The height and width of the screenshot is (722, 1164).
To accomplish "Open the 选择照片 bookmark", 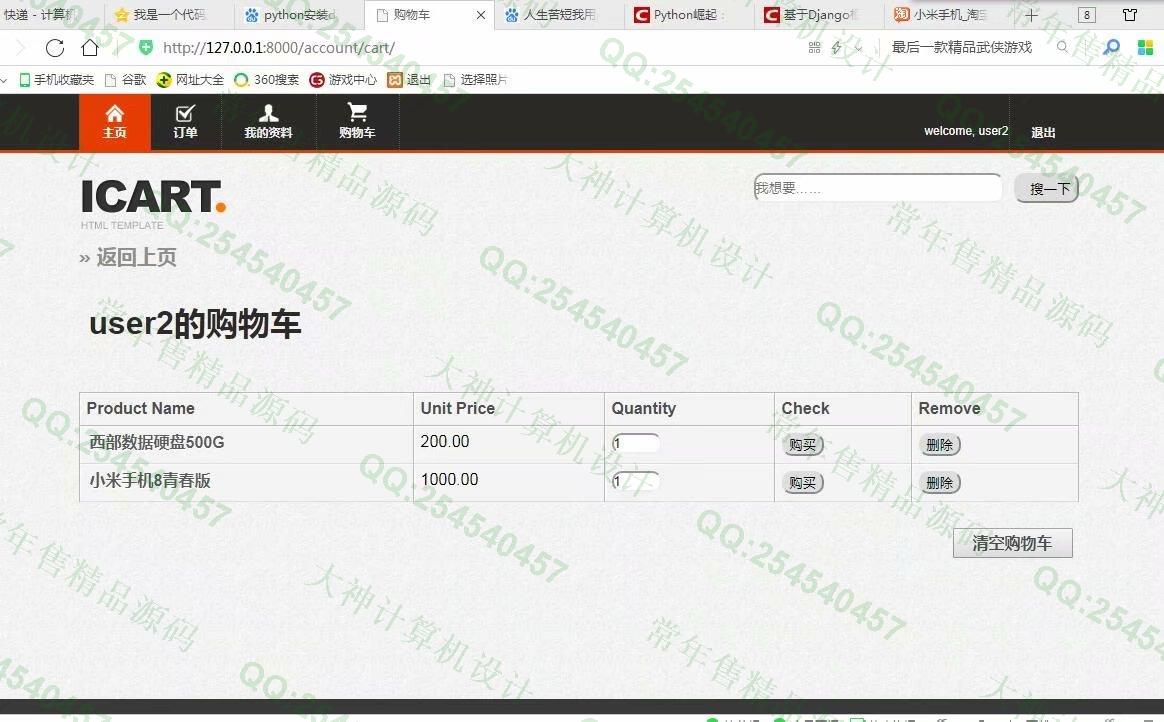I will tap(475, 79).
